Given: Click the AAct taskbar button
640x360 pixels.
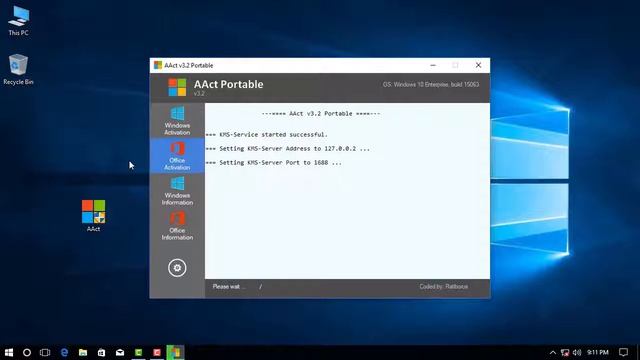Looking at the screenshot, I should (x=176, y=352).
